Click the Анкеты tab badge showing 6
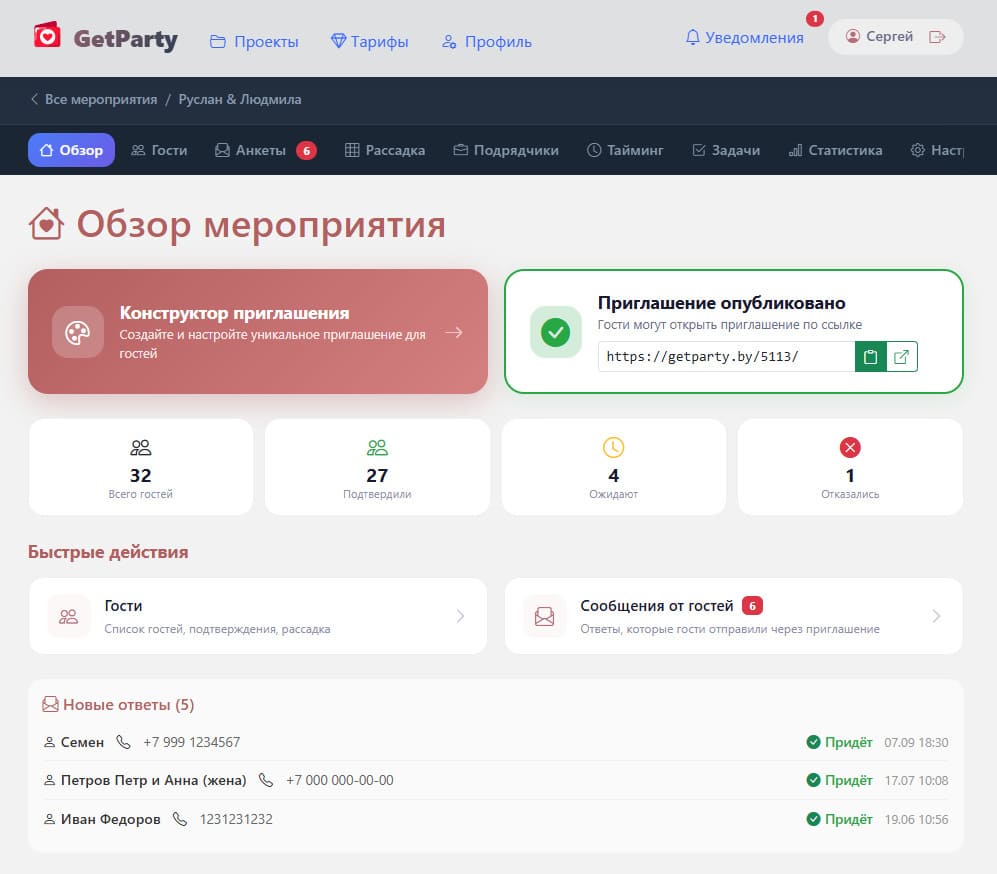 306,151
